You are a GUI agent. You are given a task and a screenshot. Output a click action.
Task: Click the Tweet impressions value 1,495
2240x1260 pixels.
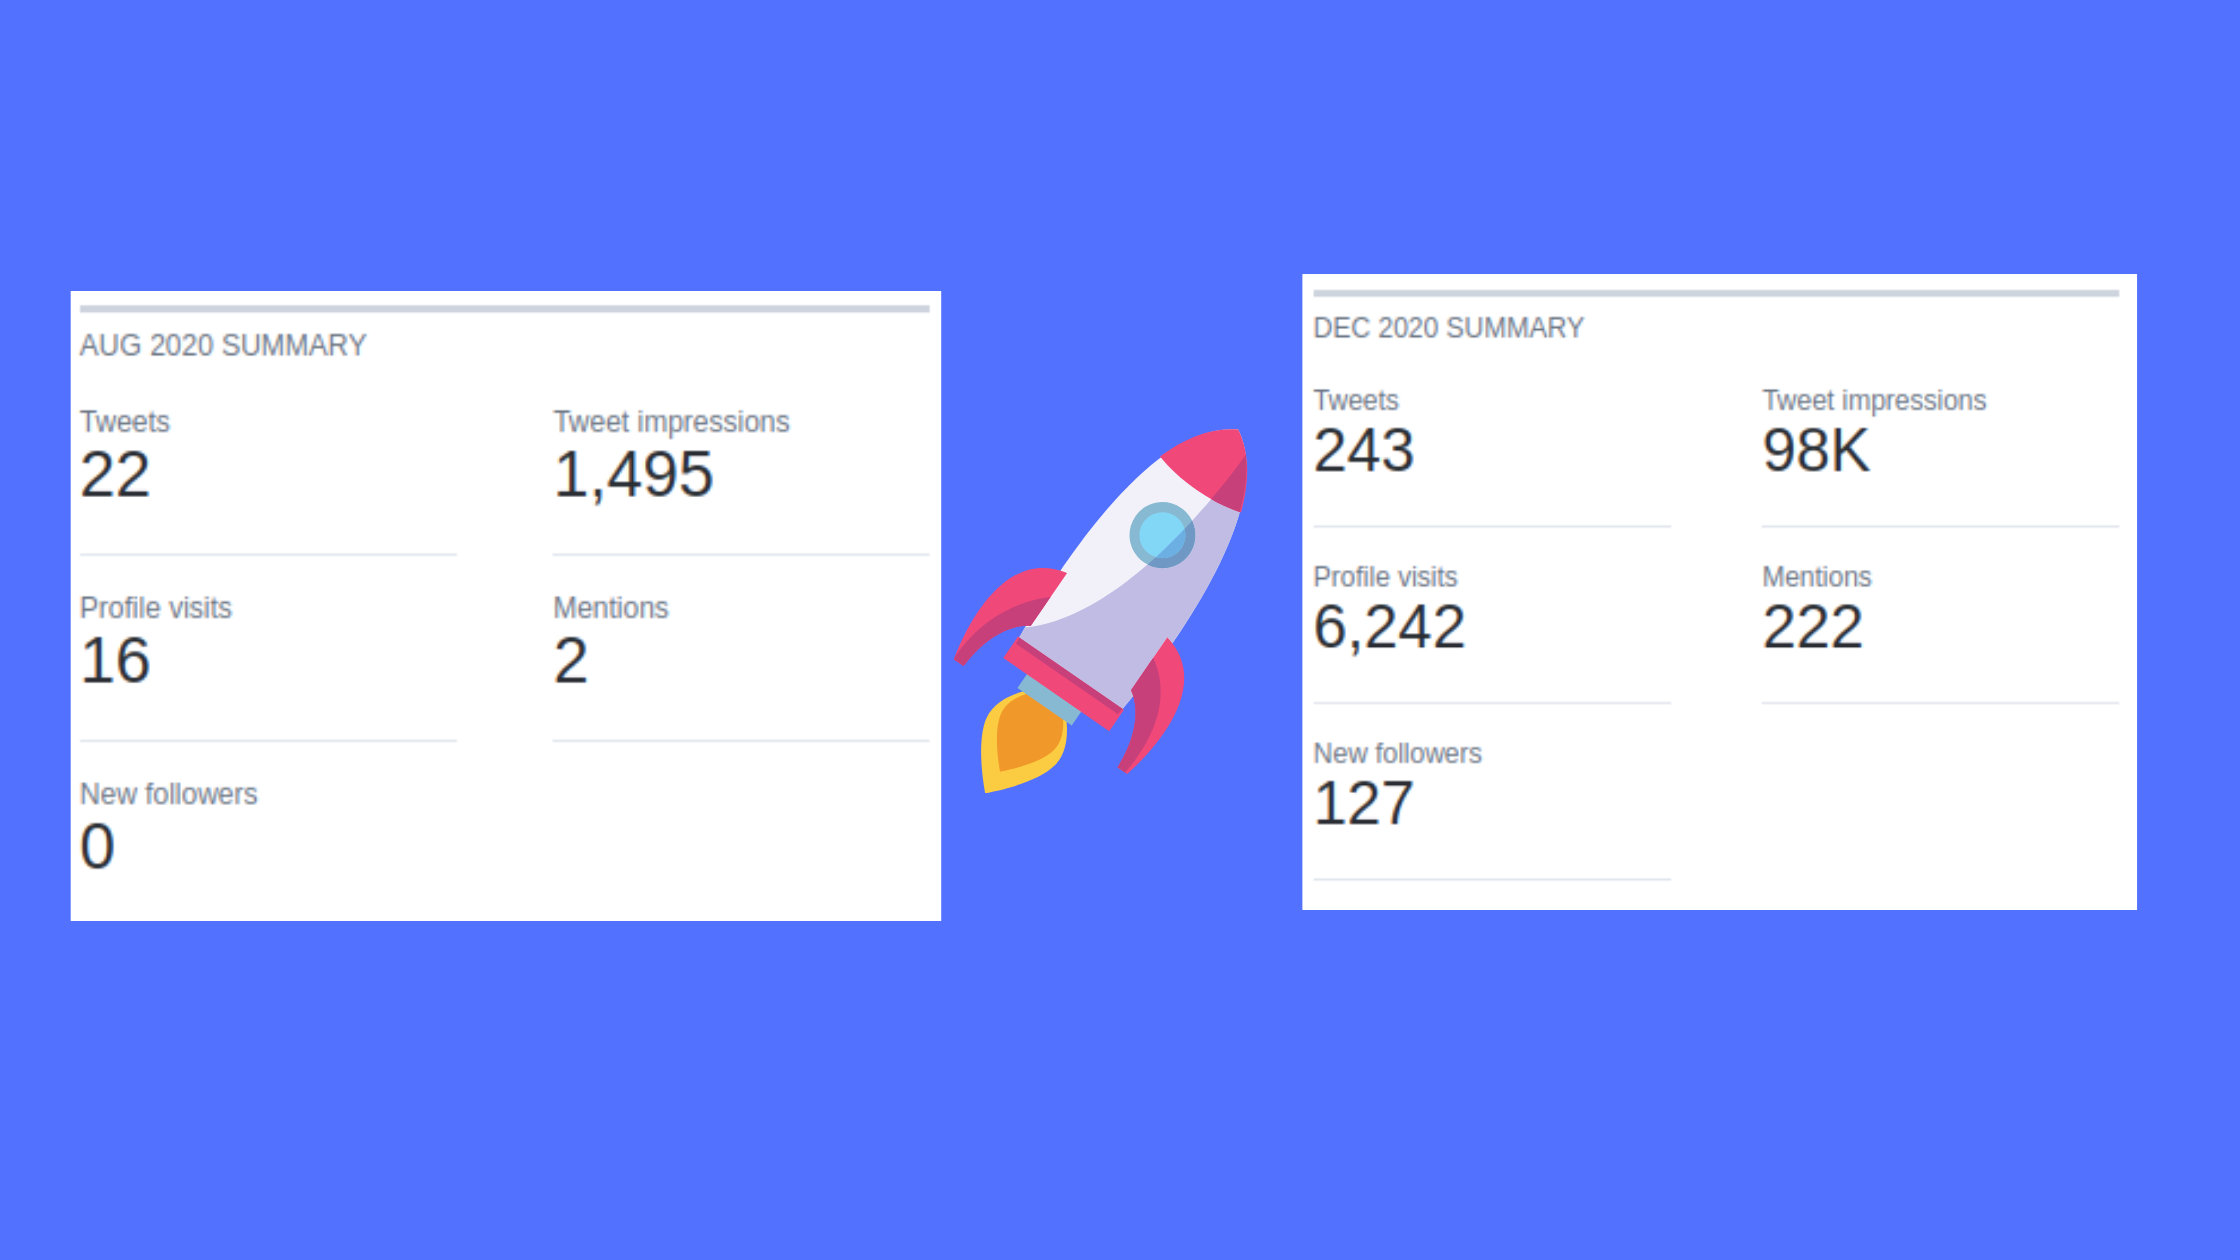[632, 474]
